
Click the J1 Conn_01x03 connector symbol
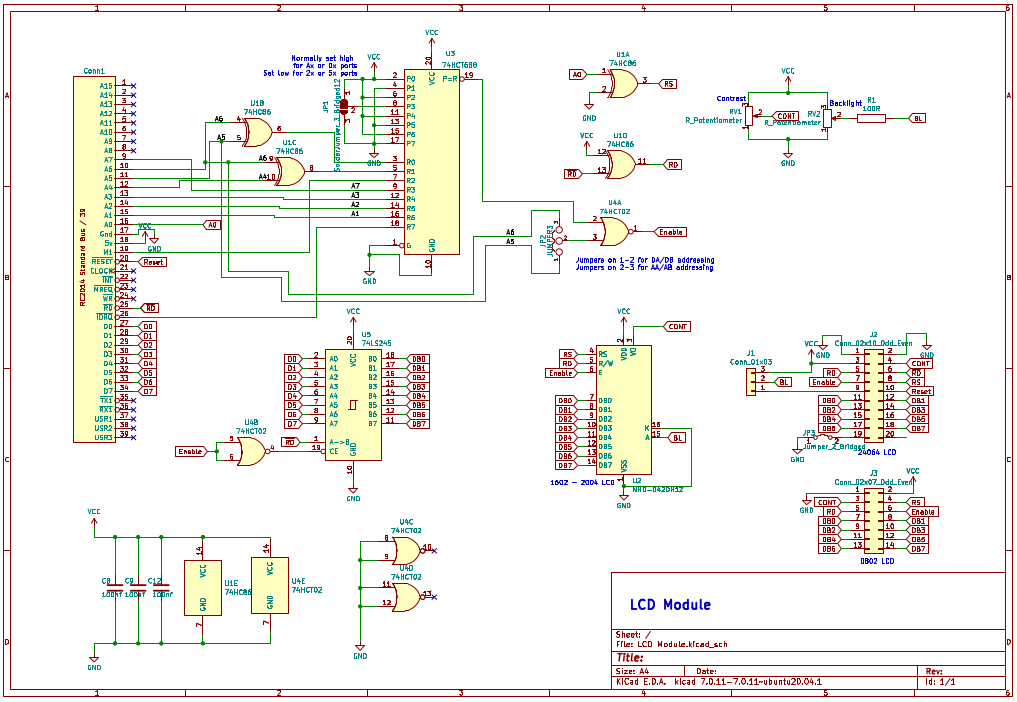pos(751,382)
